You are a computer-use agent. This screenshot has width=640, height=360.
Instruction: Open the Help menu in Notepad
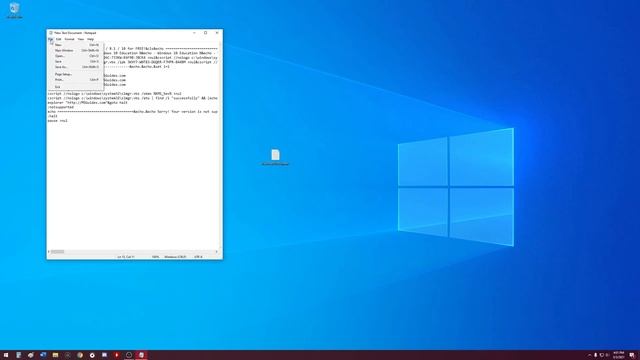click(x=90, y=39)
